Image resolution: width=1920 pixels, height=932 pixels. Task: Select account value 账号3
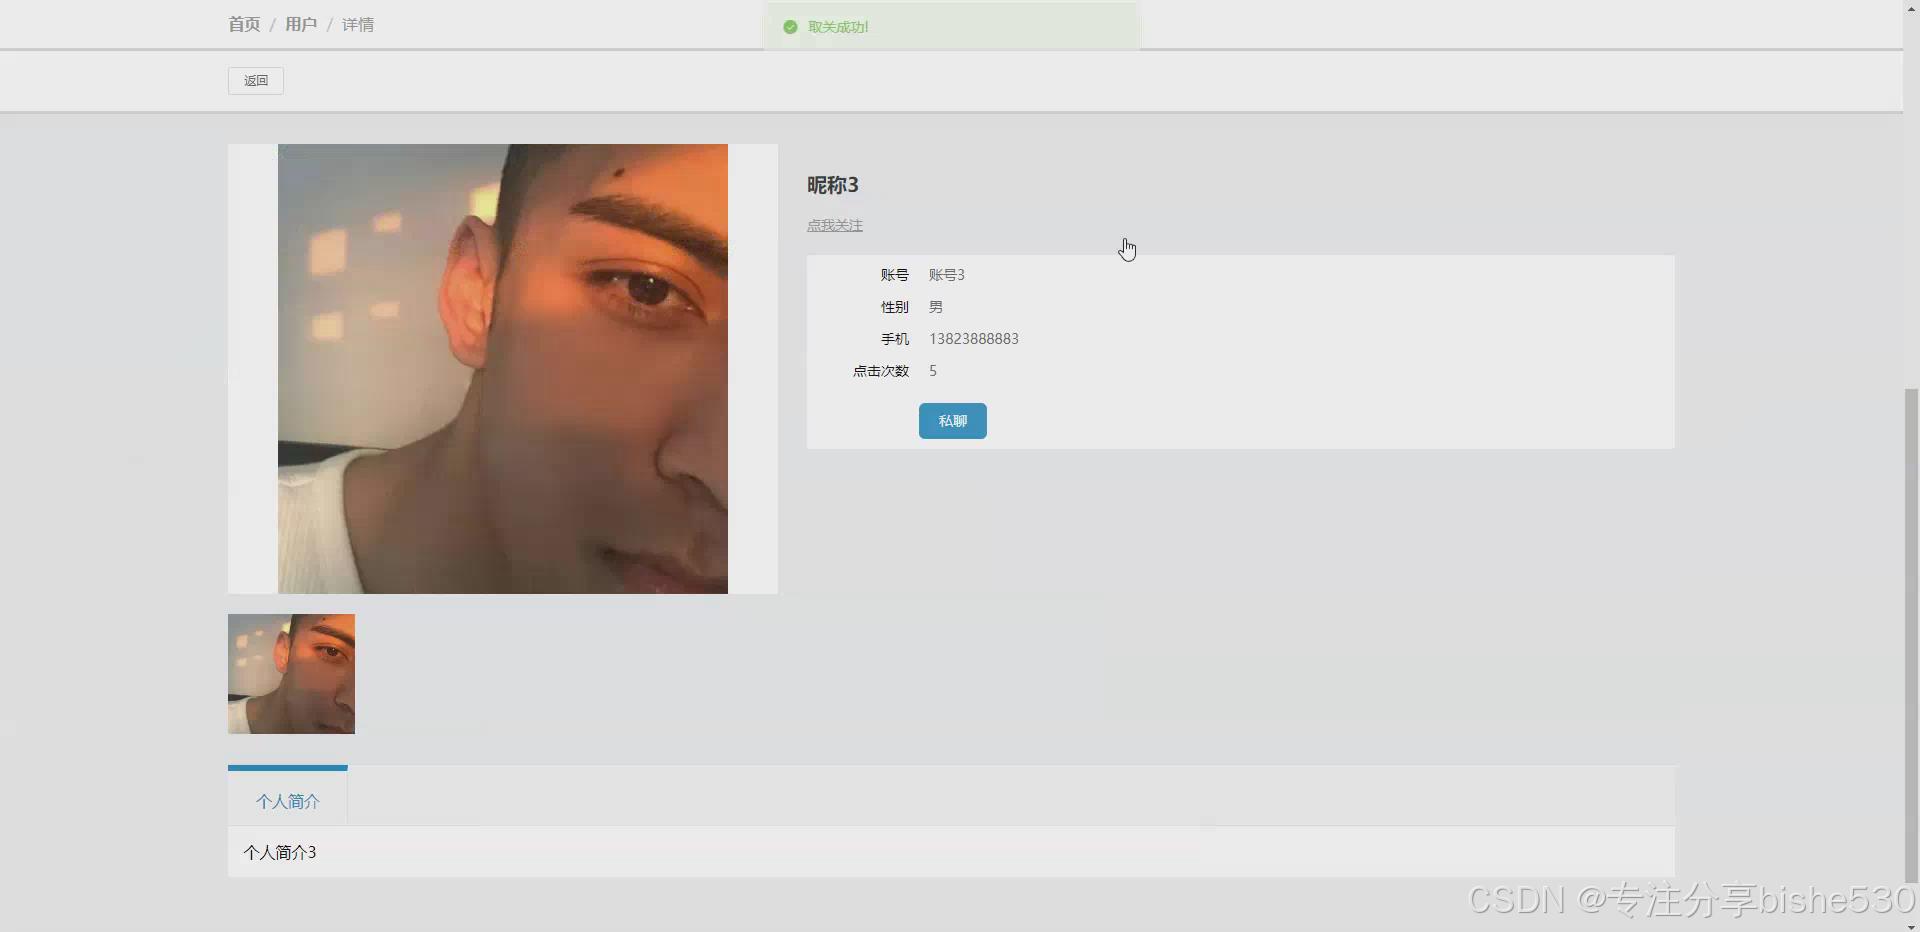coord(947,275)
